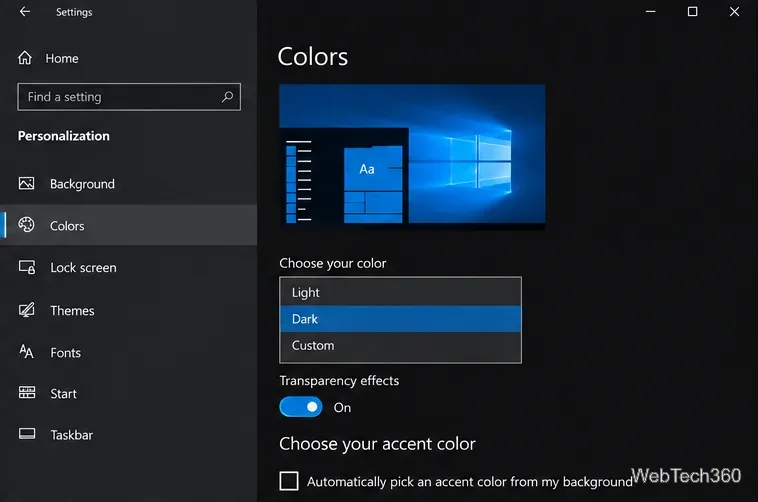Click the search magnifier icon
Image resolution: width=758 pixels, height=502 pixels.
coord(227,97)
